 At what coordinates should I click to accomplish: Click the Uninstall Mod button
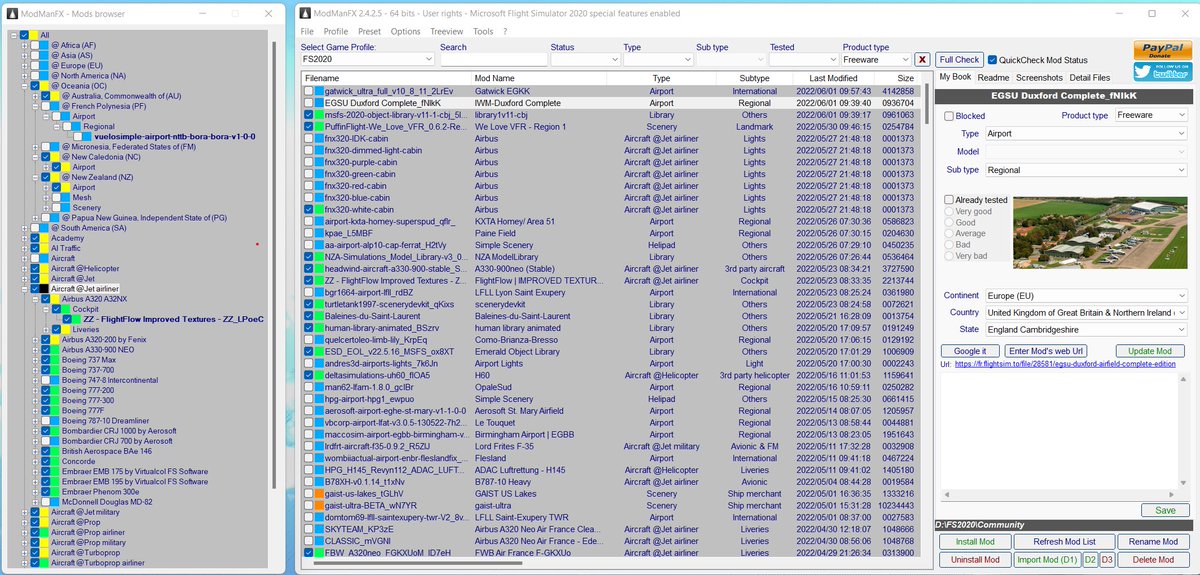[x=975, y=559]
